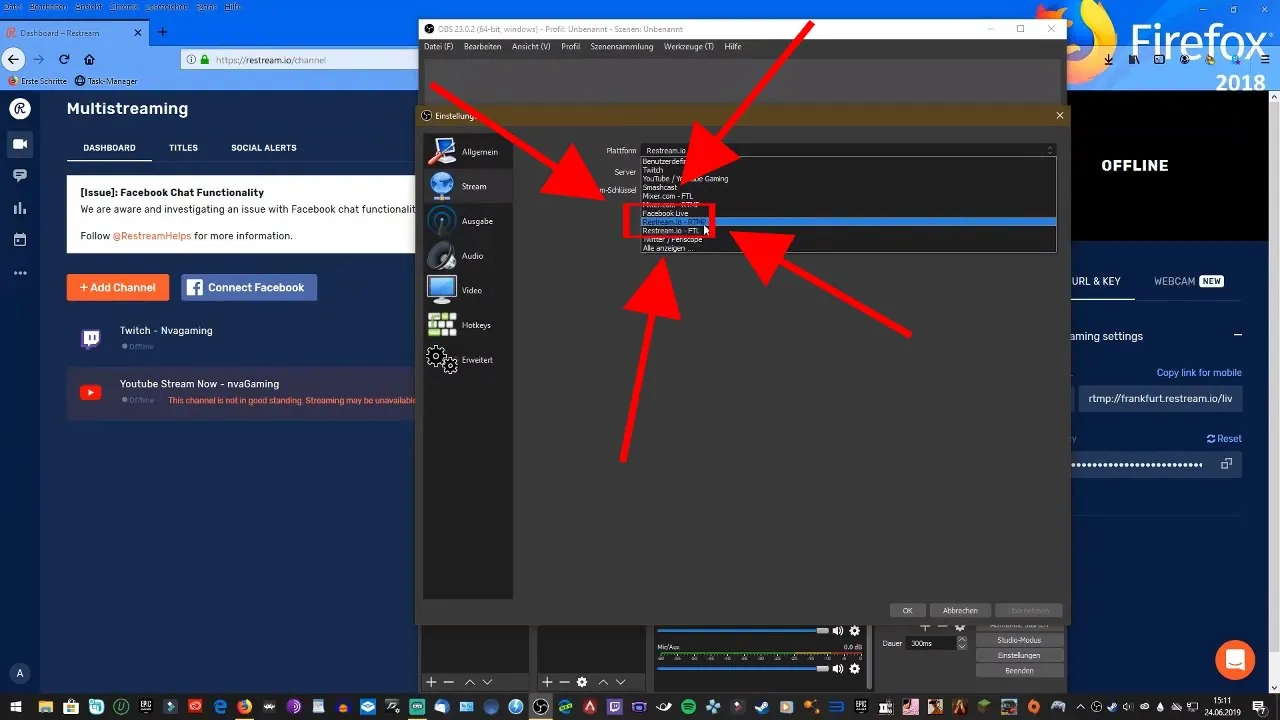Open the Windows Start menu
Viewport: 1280px width, 720px height.
point(15,706)
